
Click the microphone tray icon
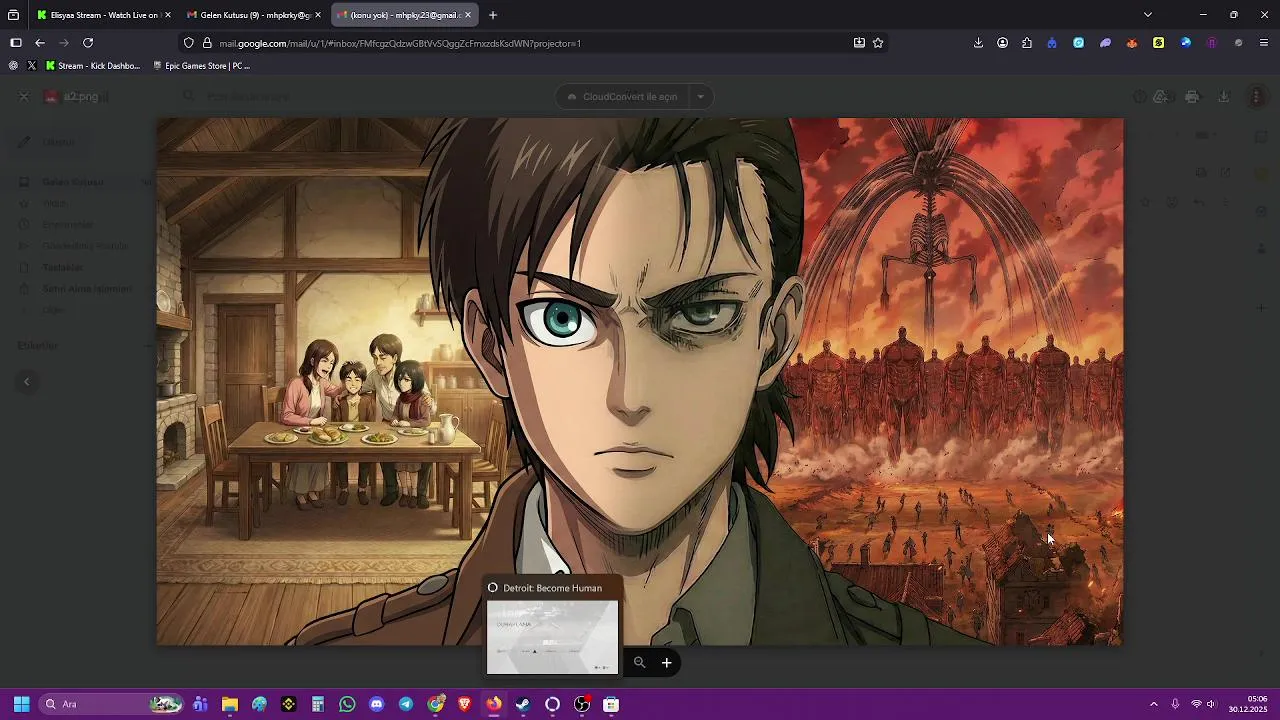click(x=1175, y=704)
